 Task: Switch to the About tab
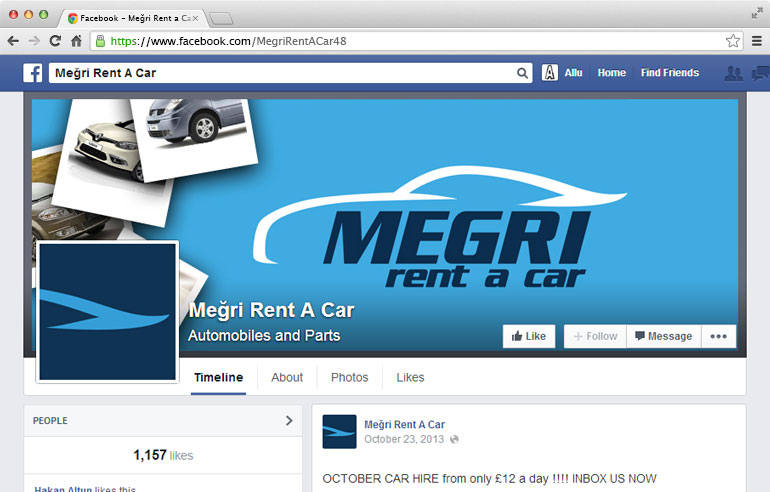click(x=287, y=378)
